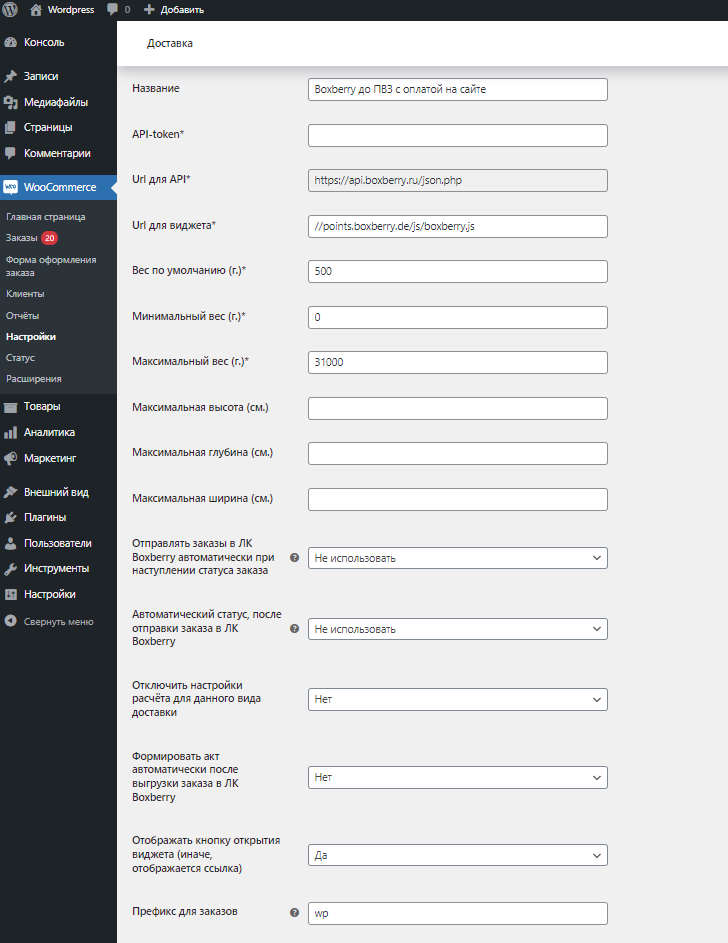Click Префикс для заказов field
Screen dimensions: 728x943
pos(457,913)
